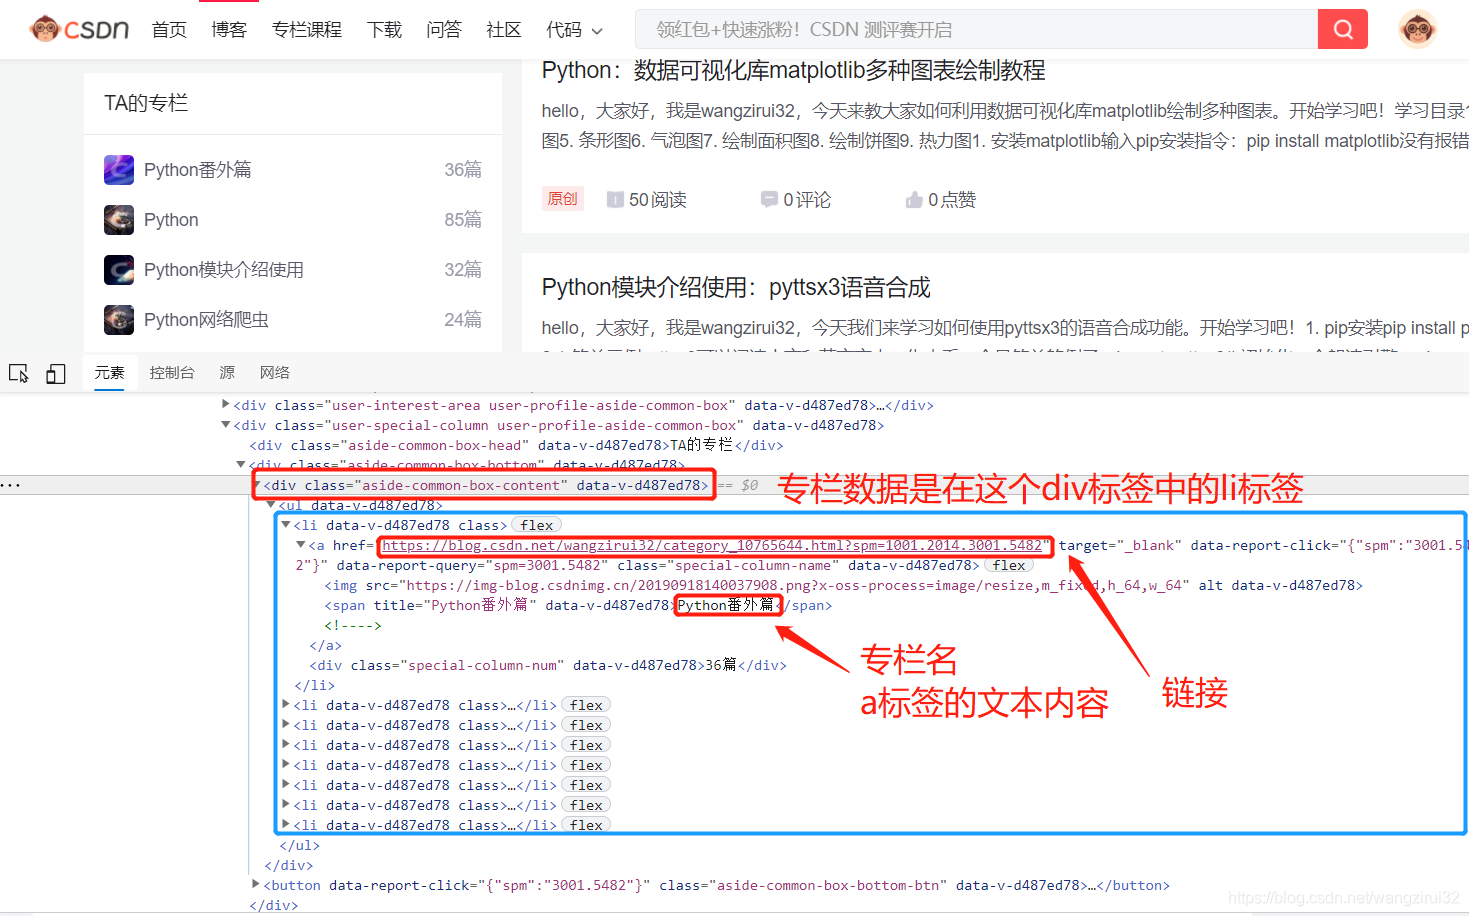
Task: Click the Python番外篇 column thumbnail
Action: [119, 170]
